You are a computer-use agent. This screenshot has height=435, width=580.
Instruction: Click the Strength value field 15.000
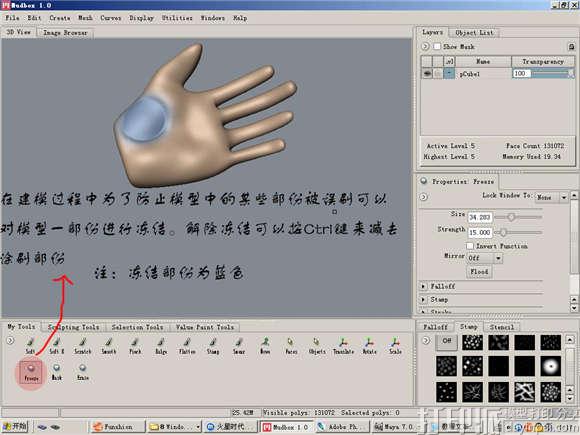480,233
